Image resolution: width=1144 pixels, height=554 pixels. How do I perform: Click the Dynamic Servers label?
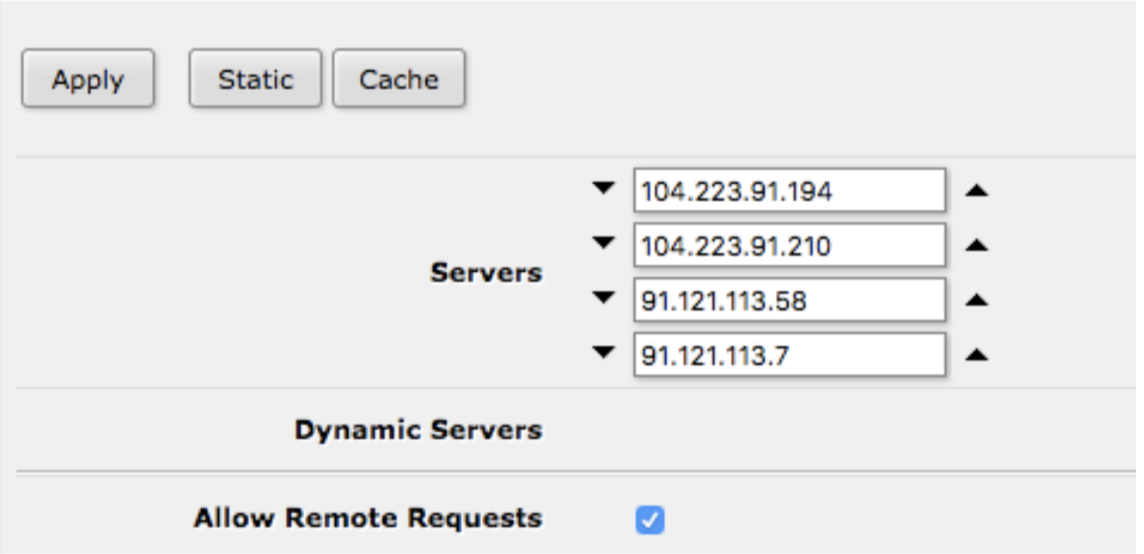418,430
